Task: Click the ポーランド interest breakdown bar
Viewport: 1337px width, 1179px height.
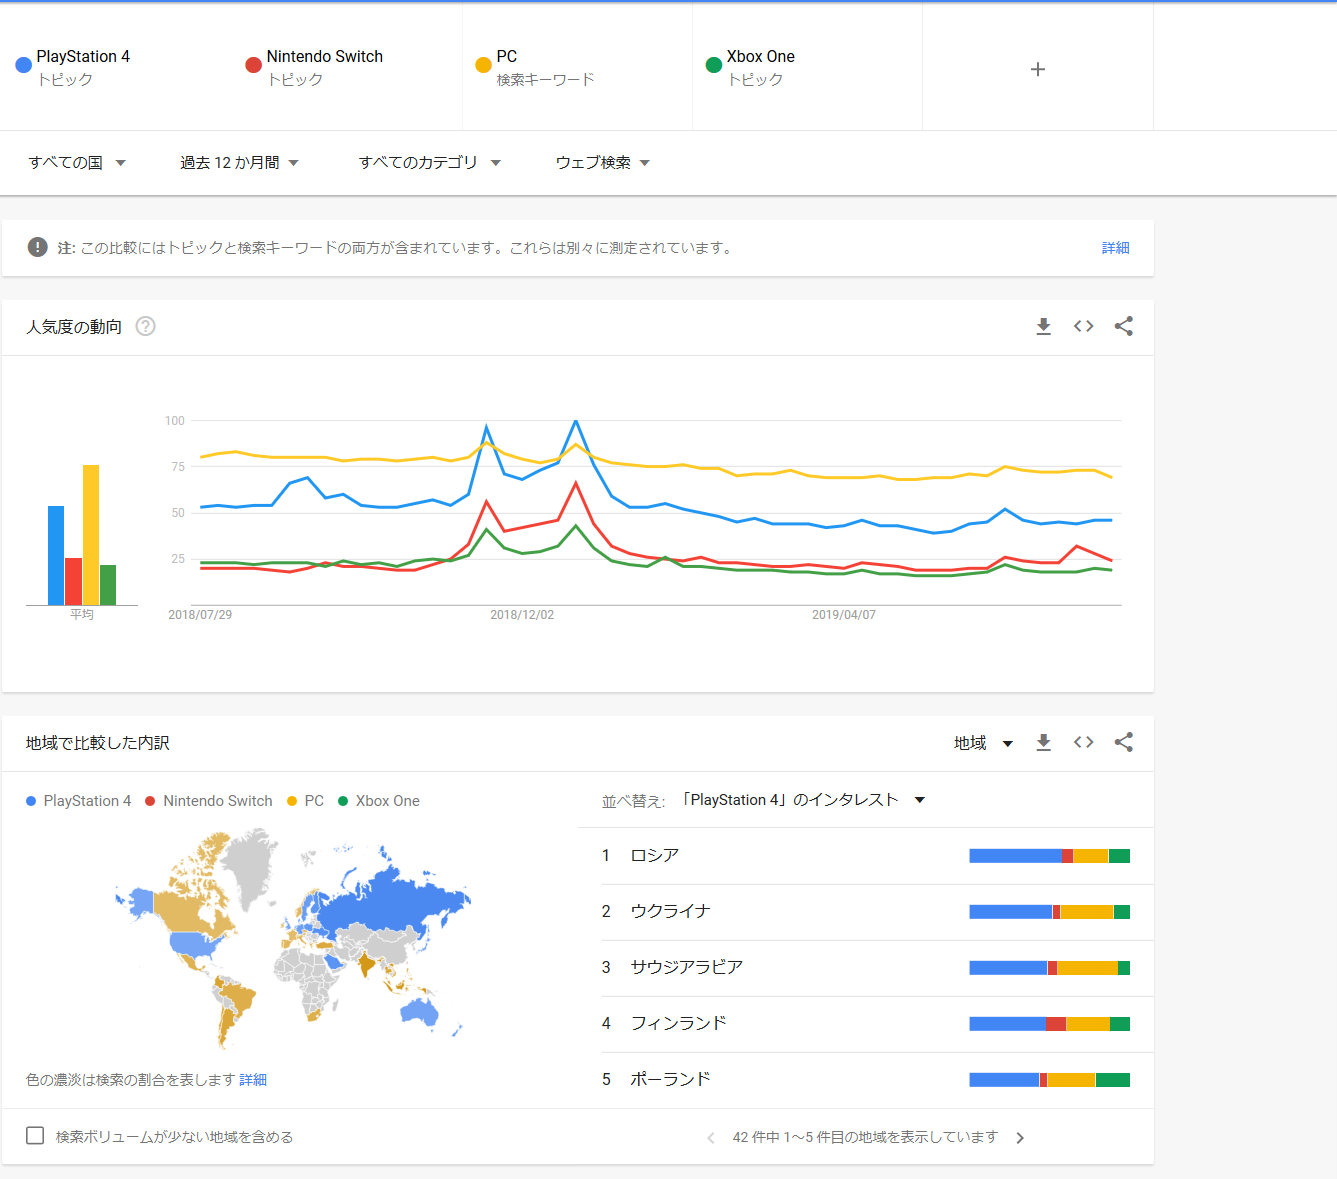Action: 1050,1080
